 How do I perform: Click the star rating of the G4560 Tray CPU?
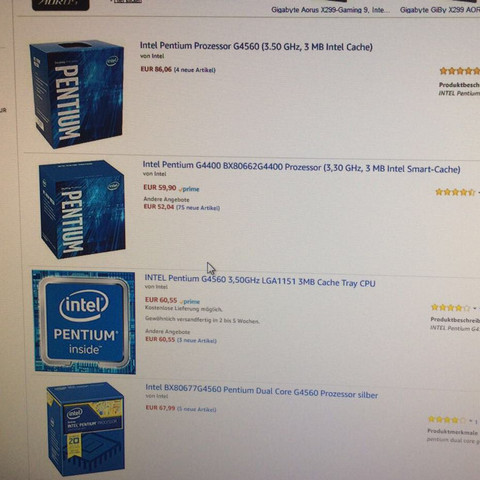point(451,307)
